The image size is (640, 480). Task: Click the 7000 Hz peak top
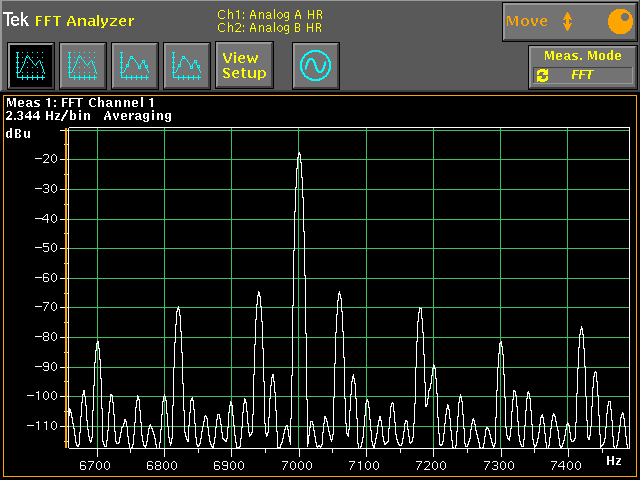tap(298, 155)
